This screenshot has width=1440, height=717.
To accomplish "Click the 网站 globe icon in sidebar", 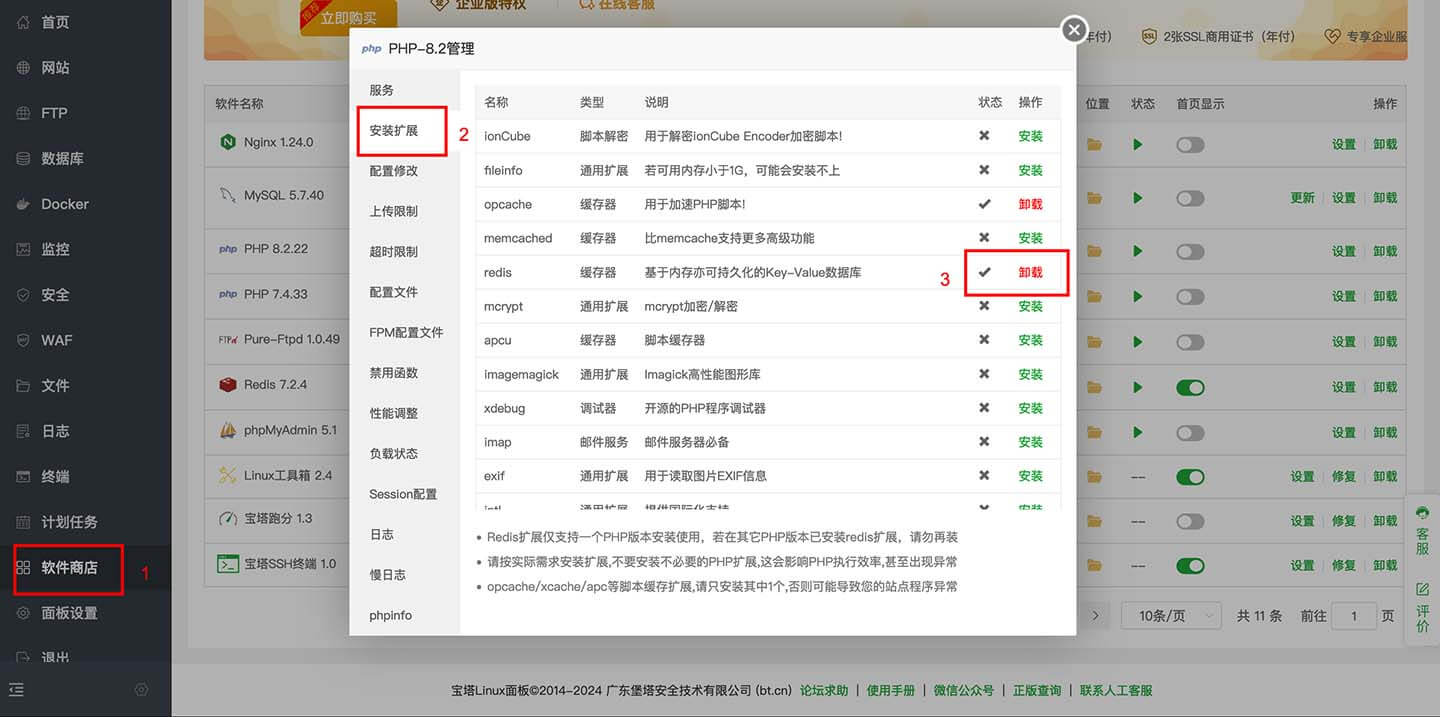I will pos(24,68).
